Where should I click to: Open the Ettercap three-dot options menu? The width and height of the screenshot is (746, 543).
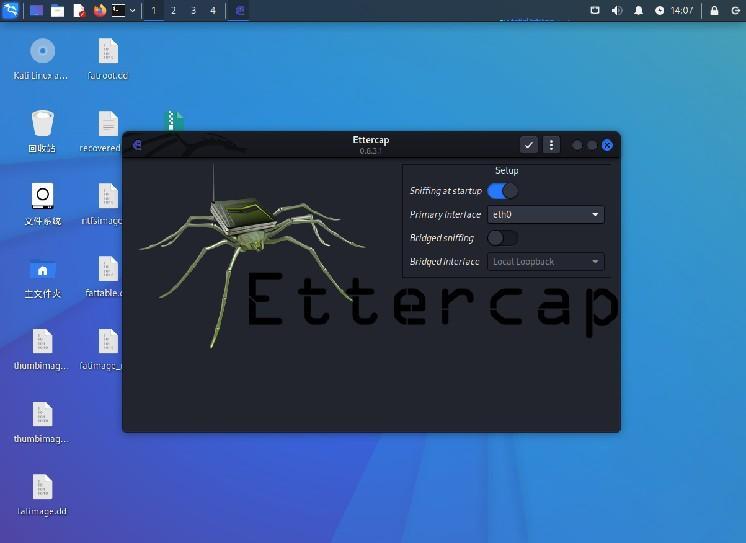[551, 145]
